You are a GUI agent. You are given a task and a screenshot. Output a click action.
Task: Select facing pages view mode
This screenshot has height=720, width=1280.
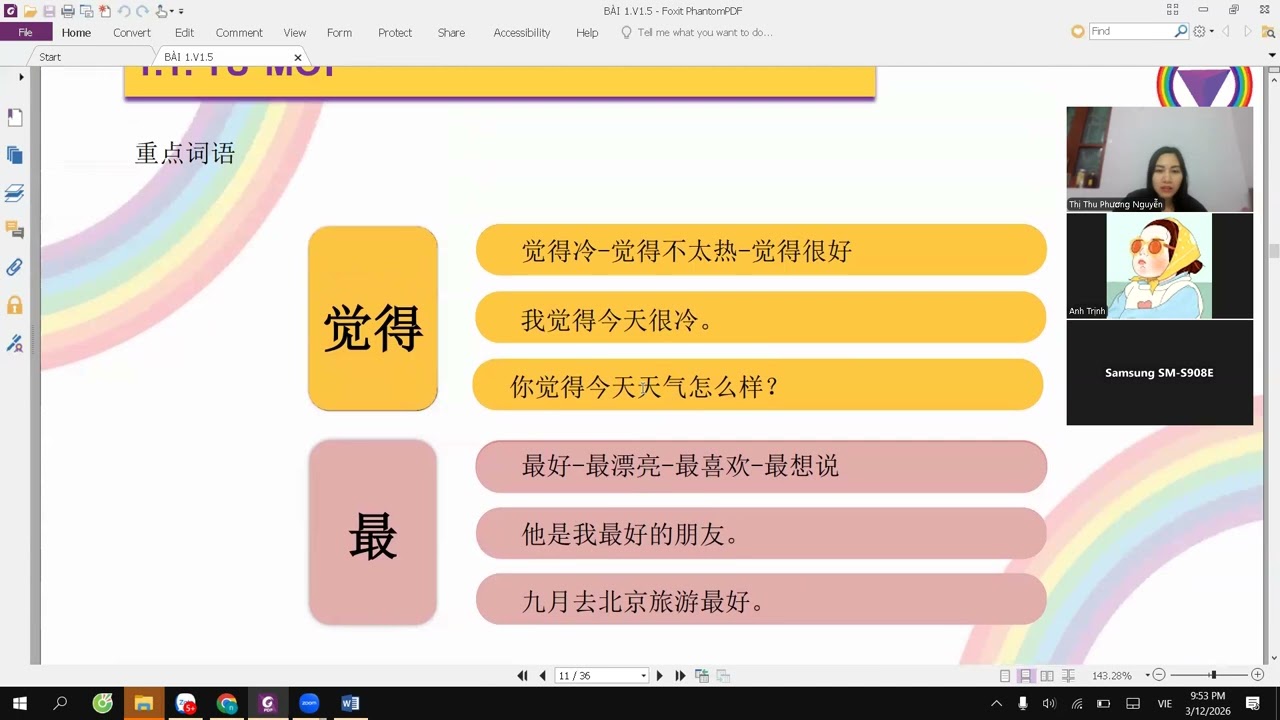pos(1047,676)
